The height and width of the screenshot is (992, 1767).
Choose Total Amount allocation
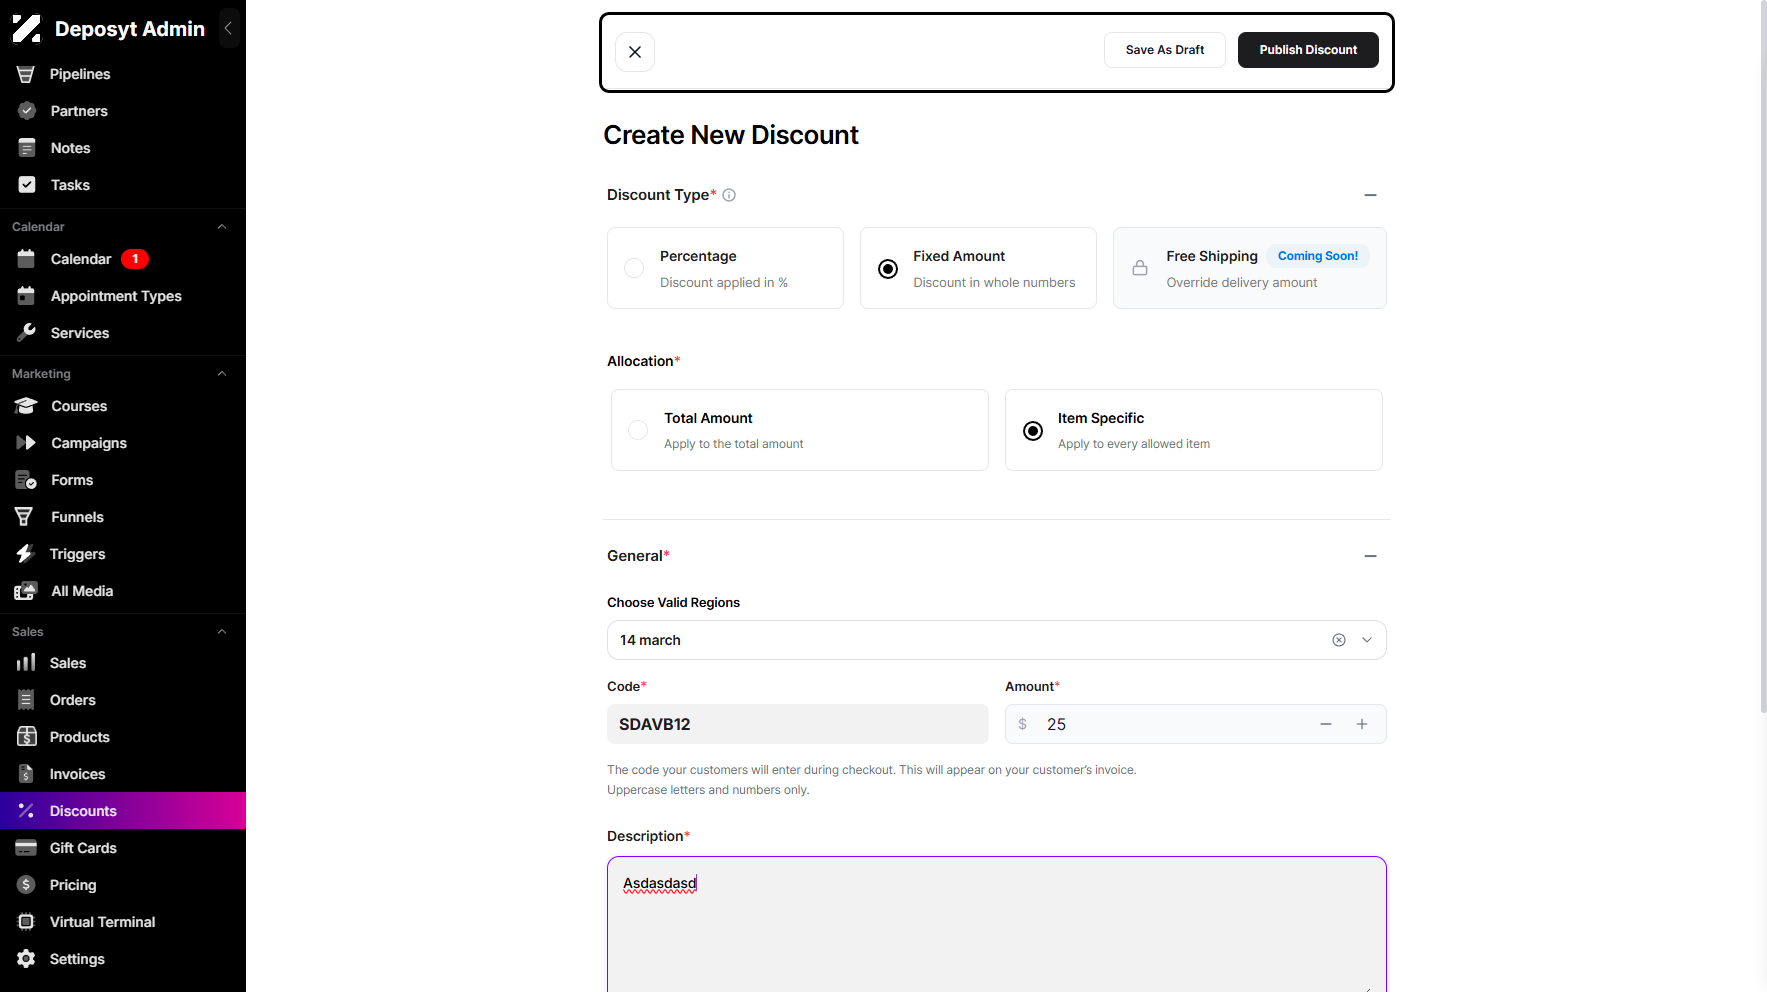coord(800,430)
